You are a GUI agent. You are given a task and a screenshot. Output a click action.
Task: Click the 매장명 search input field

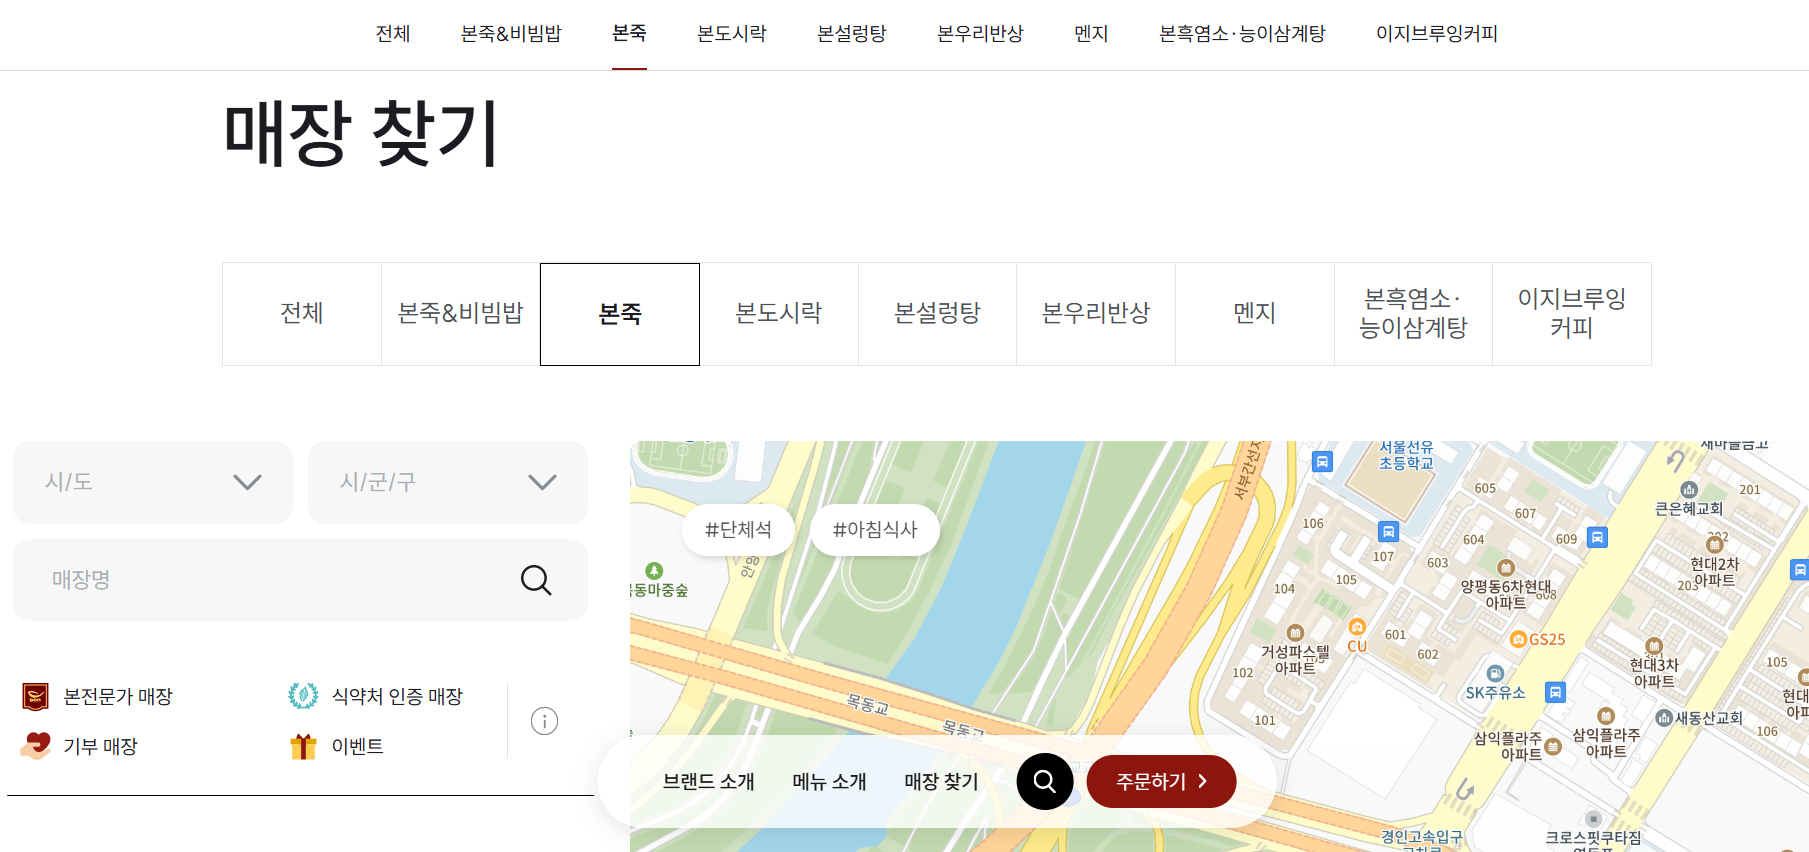(300, 580)
